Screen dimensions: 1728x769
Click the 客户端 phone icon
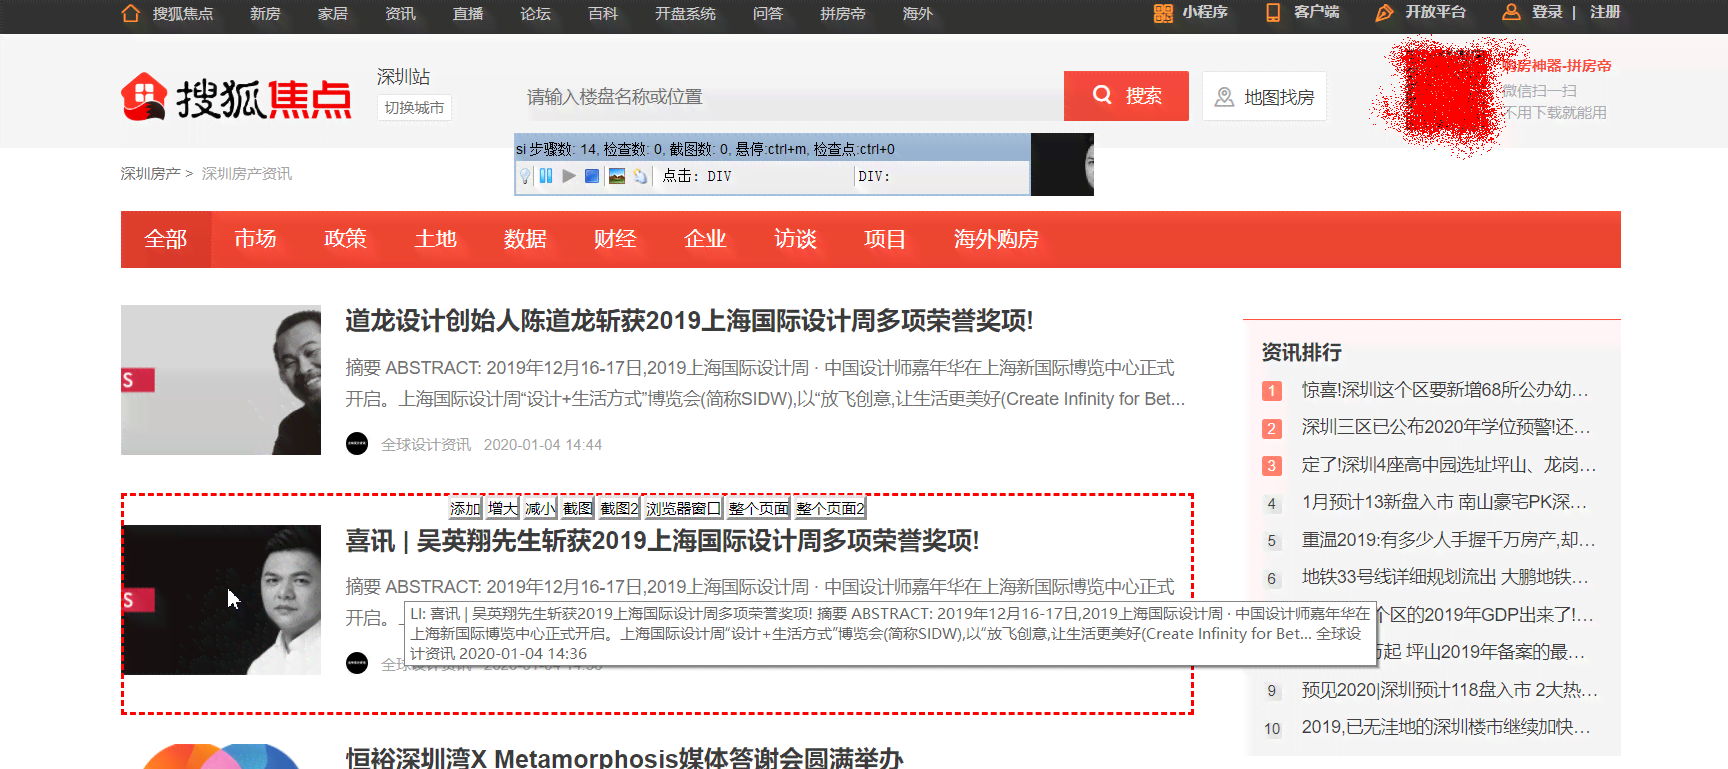coord(1273,13)
